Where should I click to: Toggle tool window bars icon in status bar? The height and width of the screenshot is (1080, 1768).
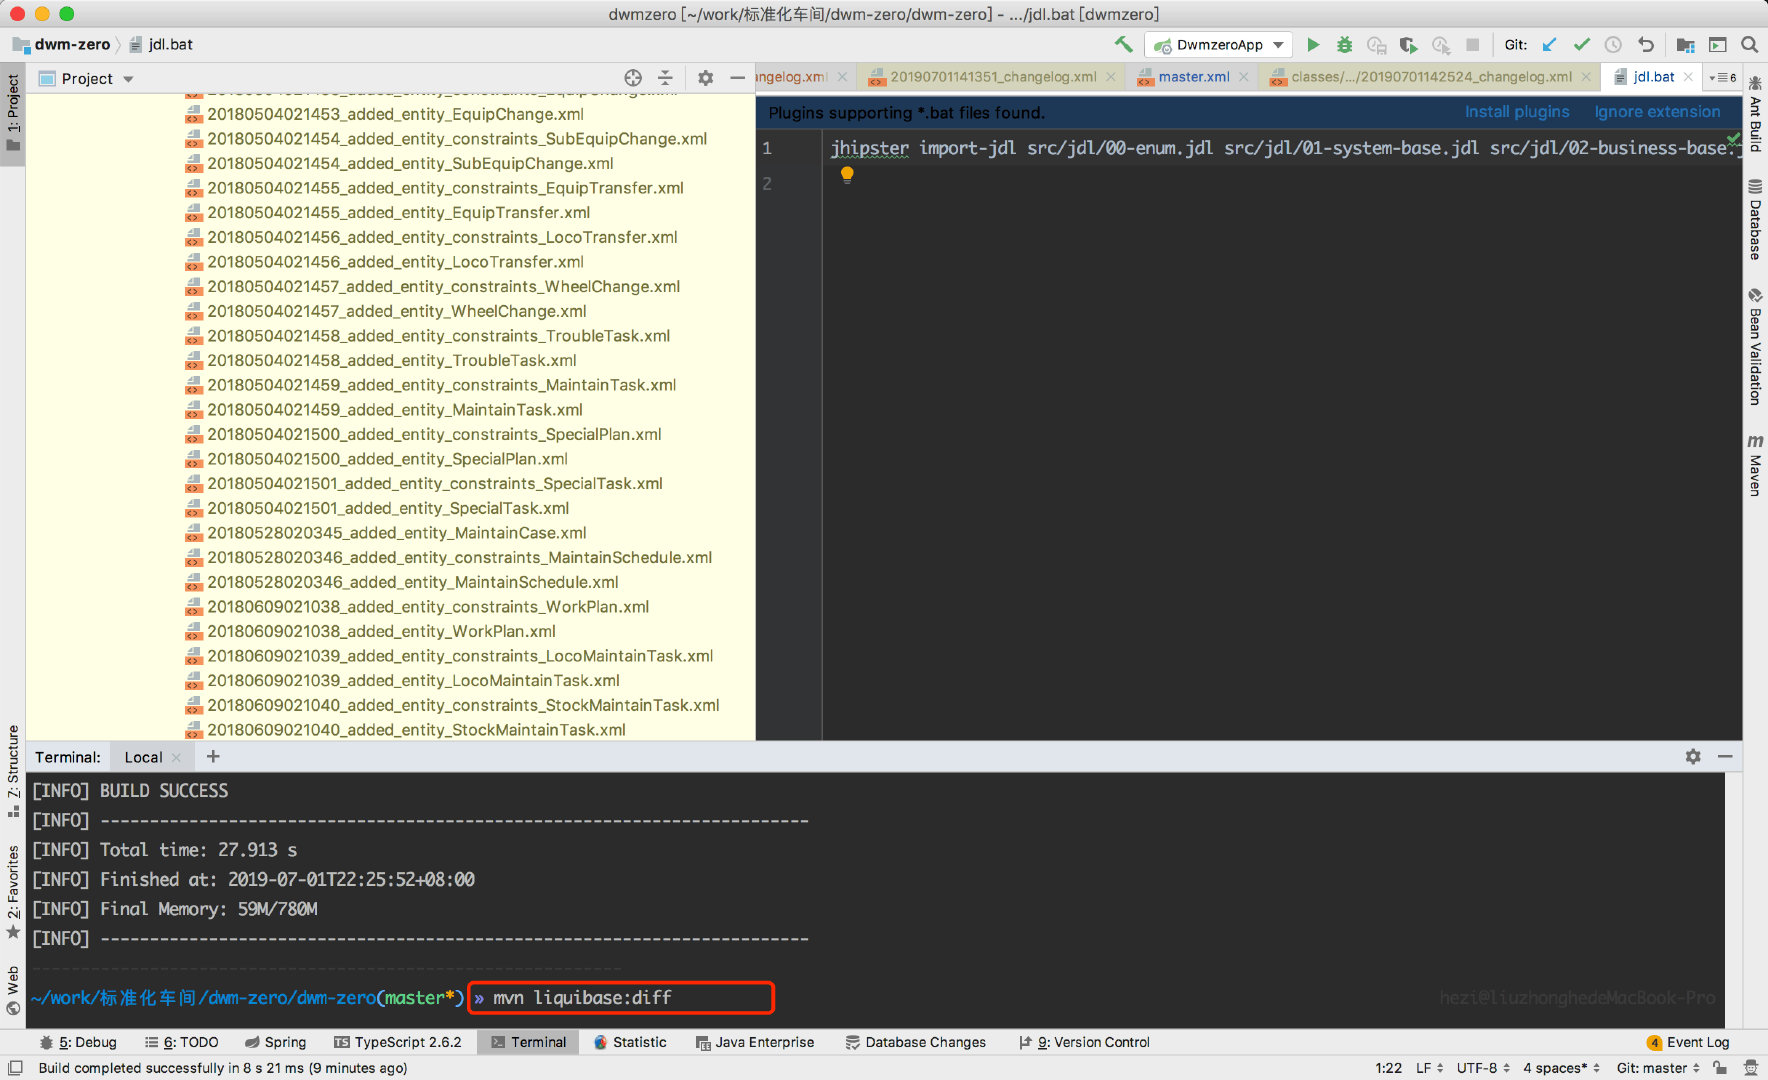pos(15,1068)
